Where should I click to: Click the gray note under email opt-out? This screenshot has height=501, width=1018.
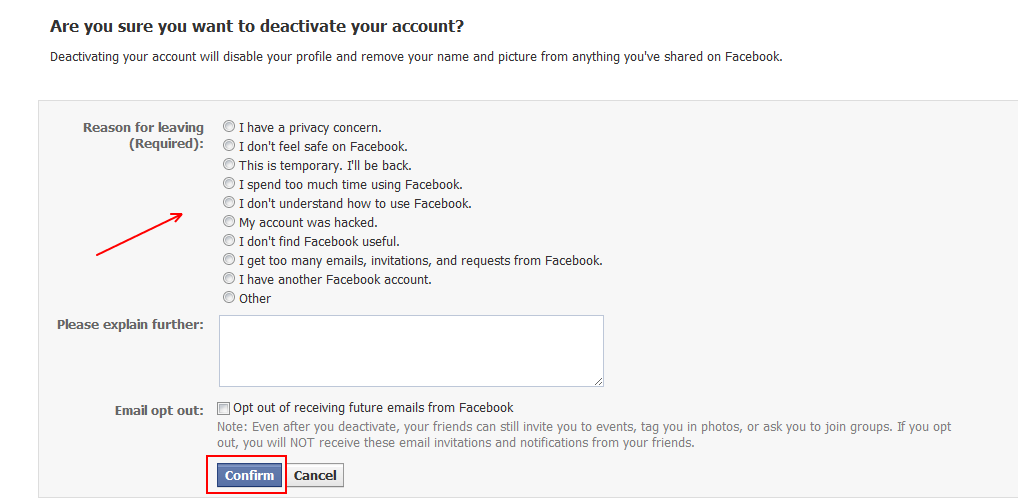pyautogui.click(x=584, y=434)
